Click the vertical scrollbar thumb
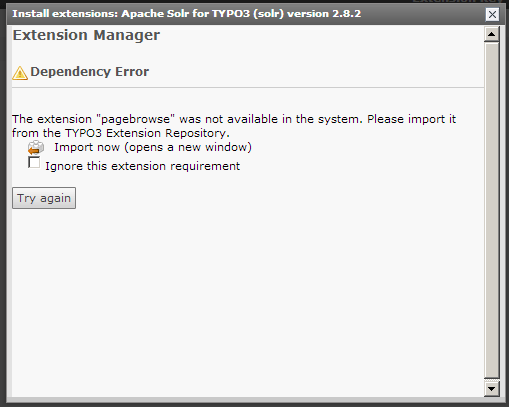Viewport: 509px width, 407px height. tap(492, 210)
